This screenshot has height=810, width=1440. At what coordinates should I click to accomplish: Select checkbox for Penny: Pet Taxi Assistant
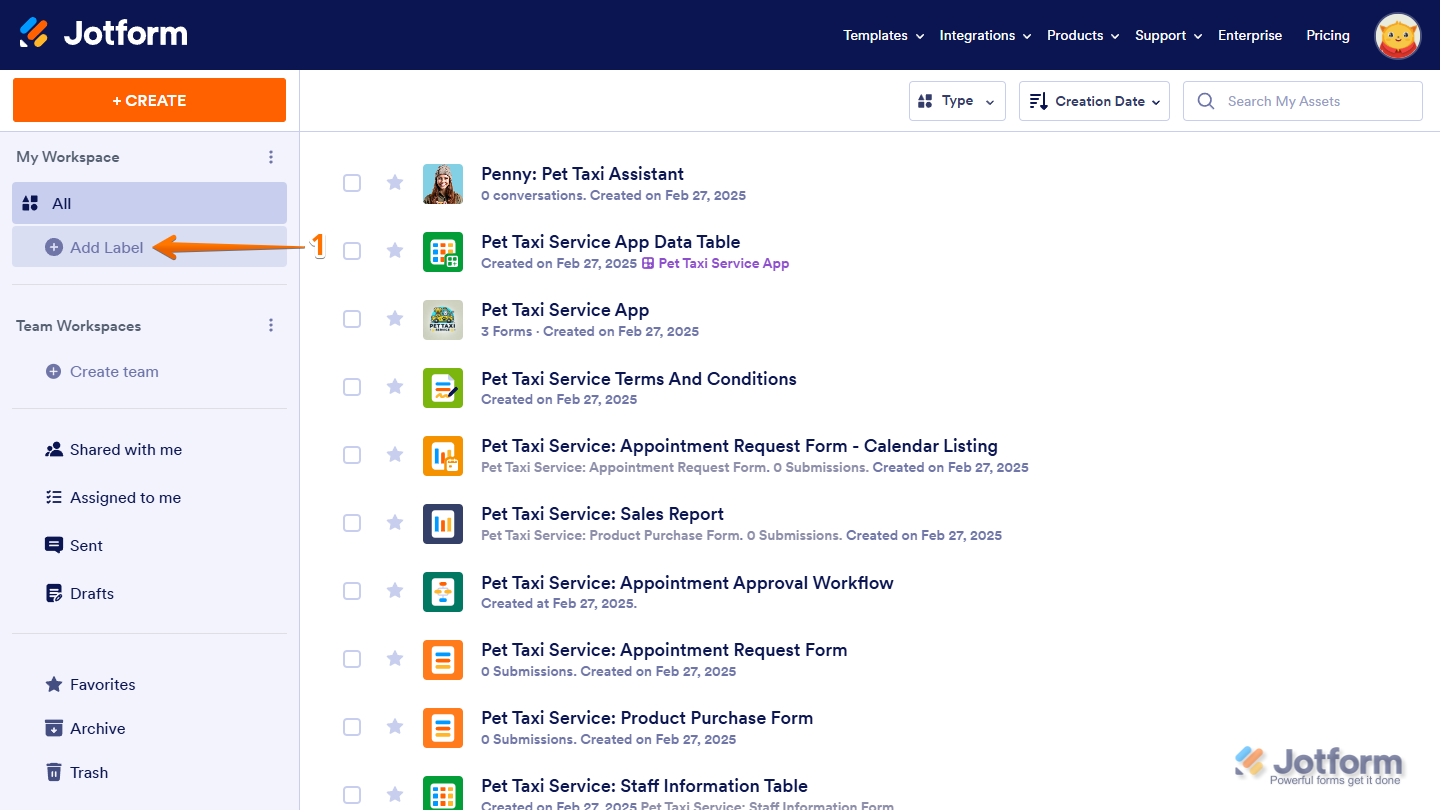[x=352, y=183]
